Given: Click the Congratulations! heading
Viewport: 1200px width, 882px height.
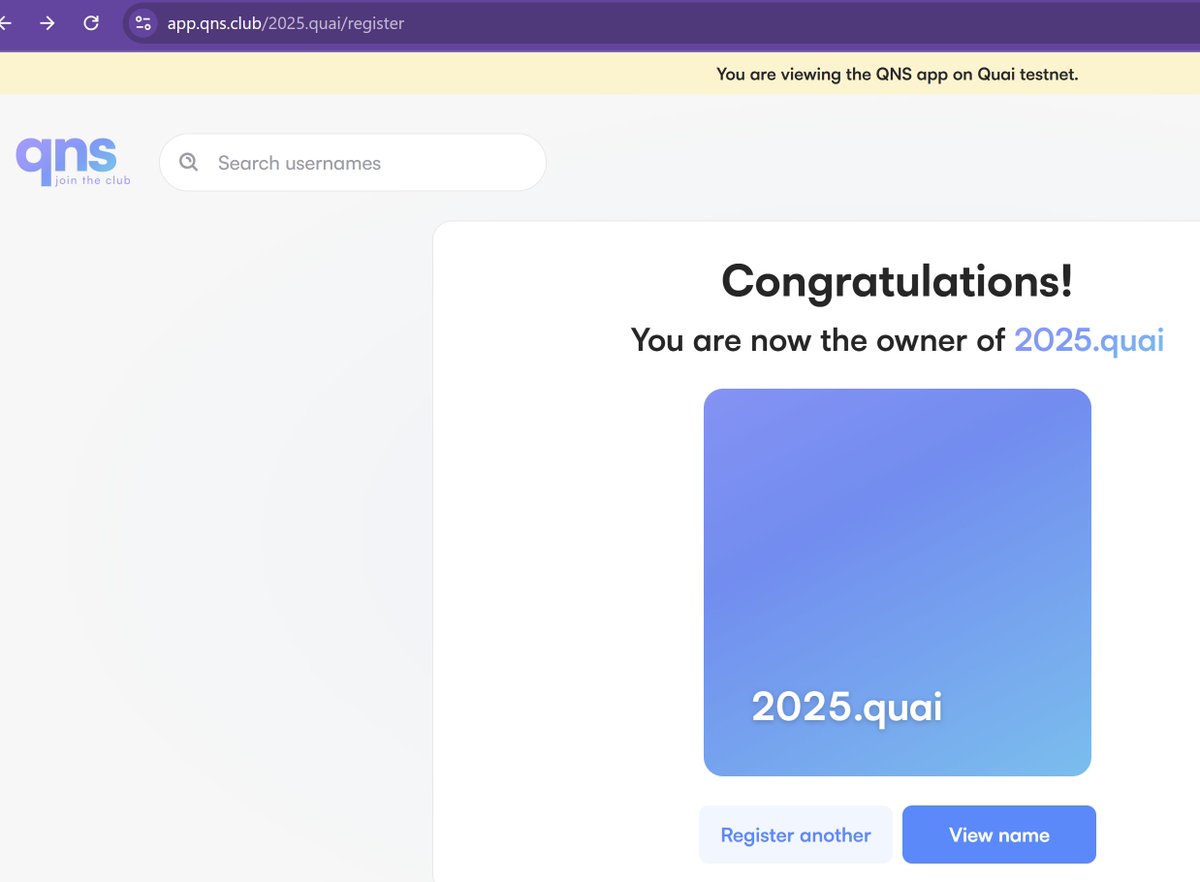Looking at the screenshot, I should tap(897, 280).
